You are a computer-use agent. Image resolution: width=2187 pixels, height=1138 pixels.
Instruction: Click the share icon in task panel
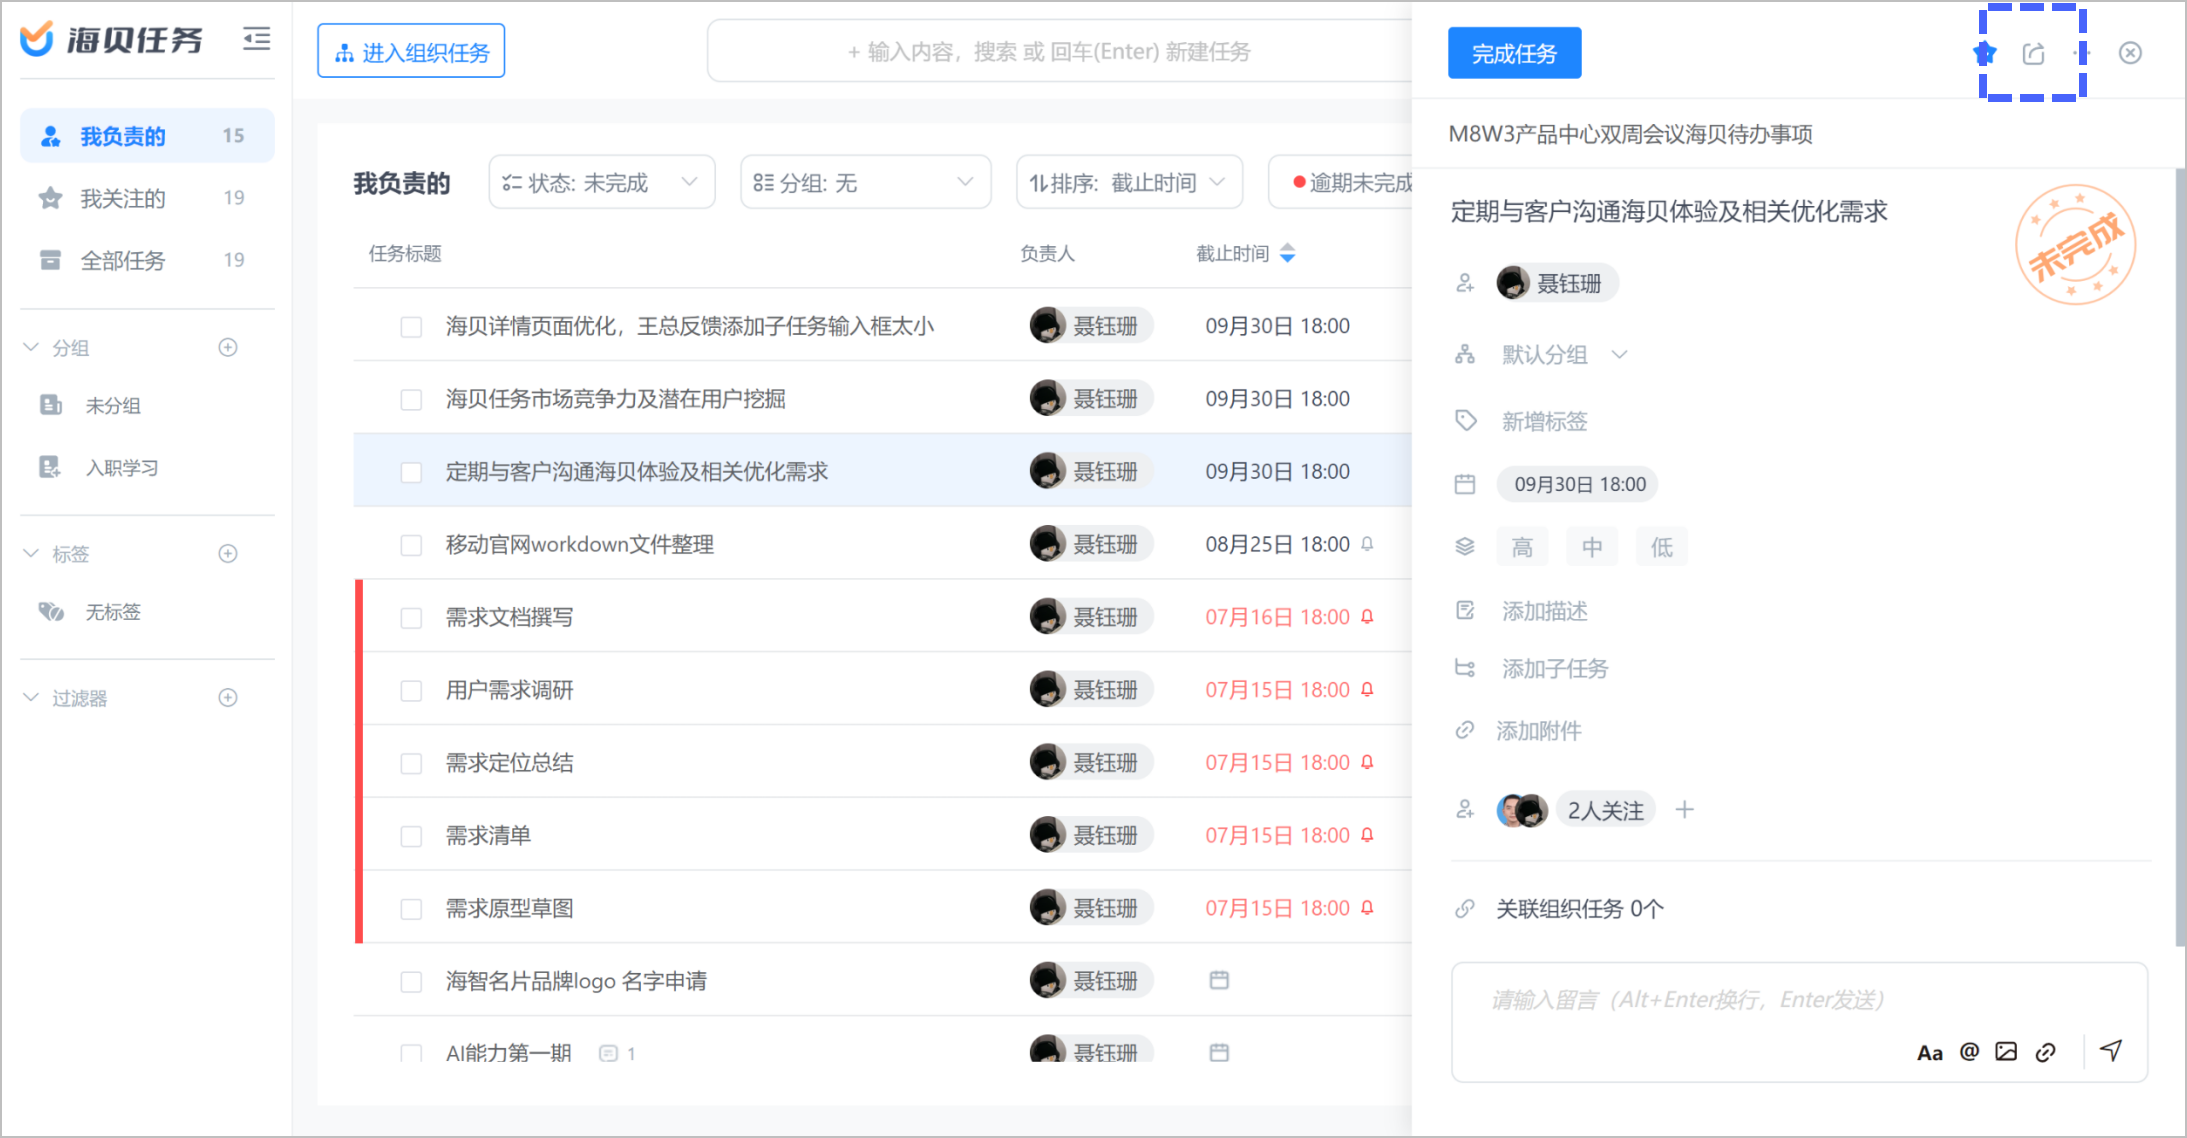tap(2033, 53)
